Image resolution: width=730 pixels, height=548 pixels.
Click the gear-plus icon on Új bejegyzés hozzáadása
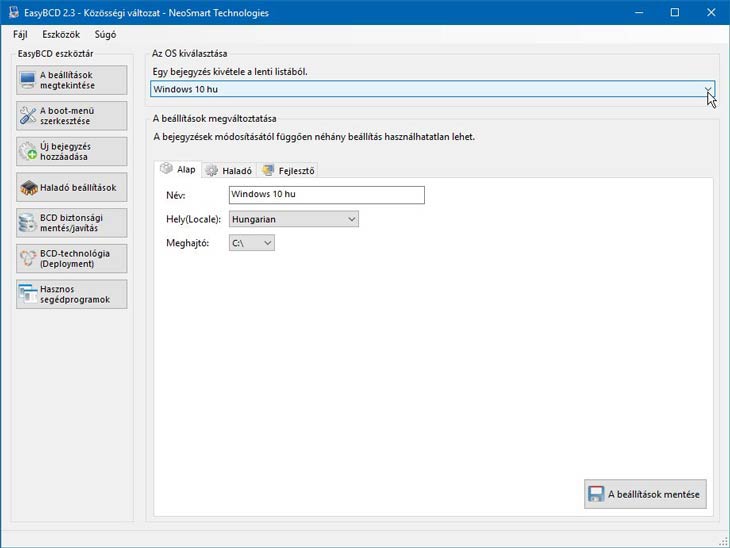[28, 152]
